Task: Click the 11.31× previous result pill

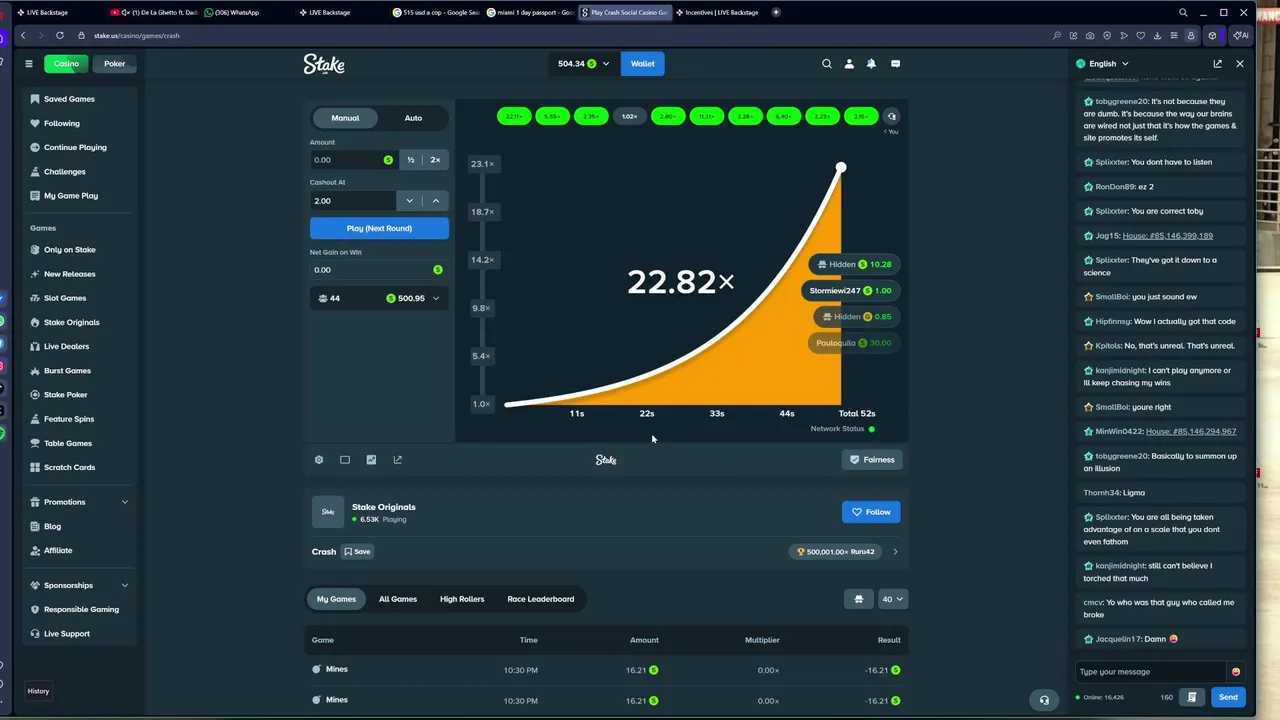Action: [706, 116]
